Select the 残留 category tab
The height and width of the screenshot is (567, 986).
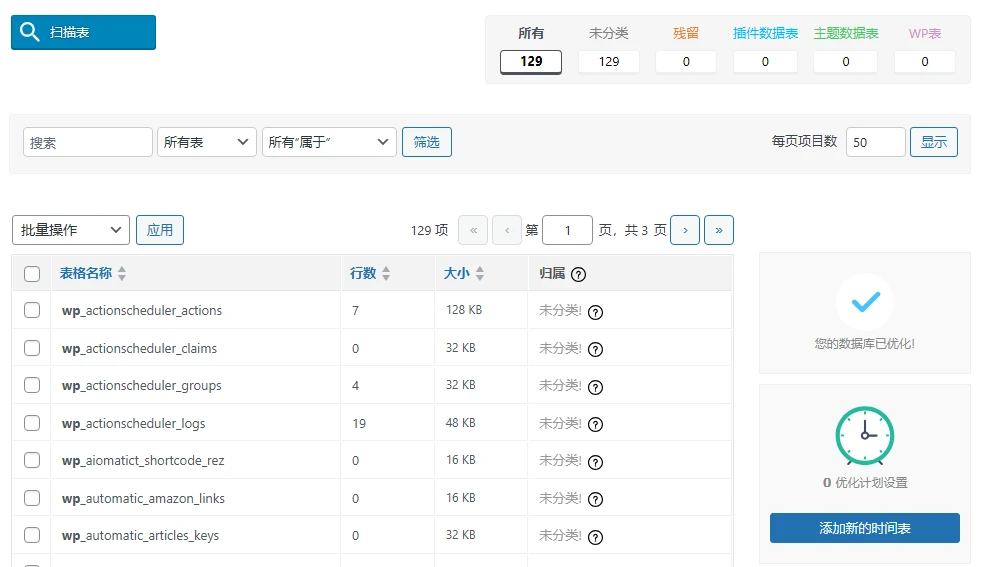(x=686, y=52)
